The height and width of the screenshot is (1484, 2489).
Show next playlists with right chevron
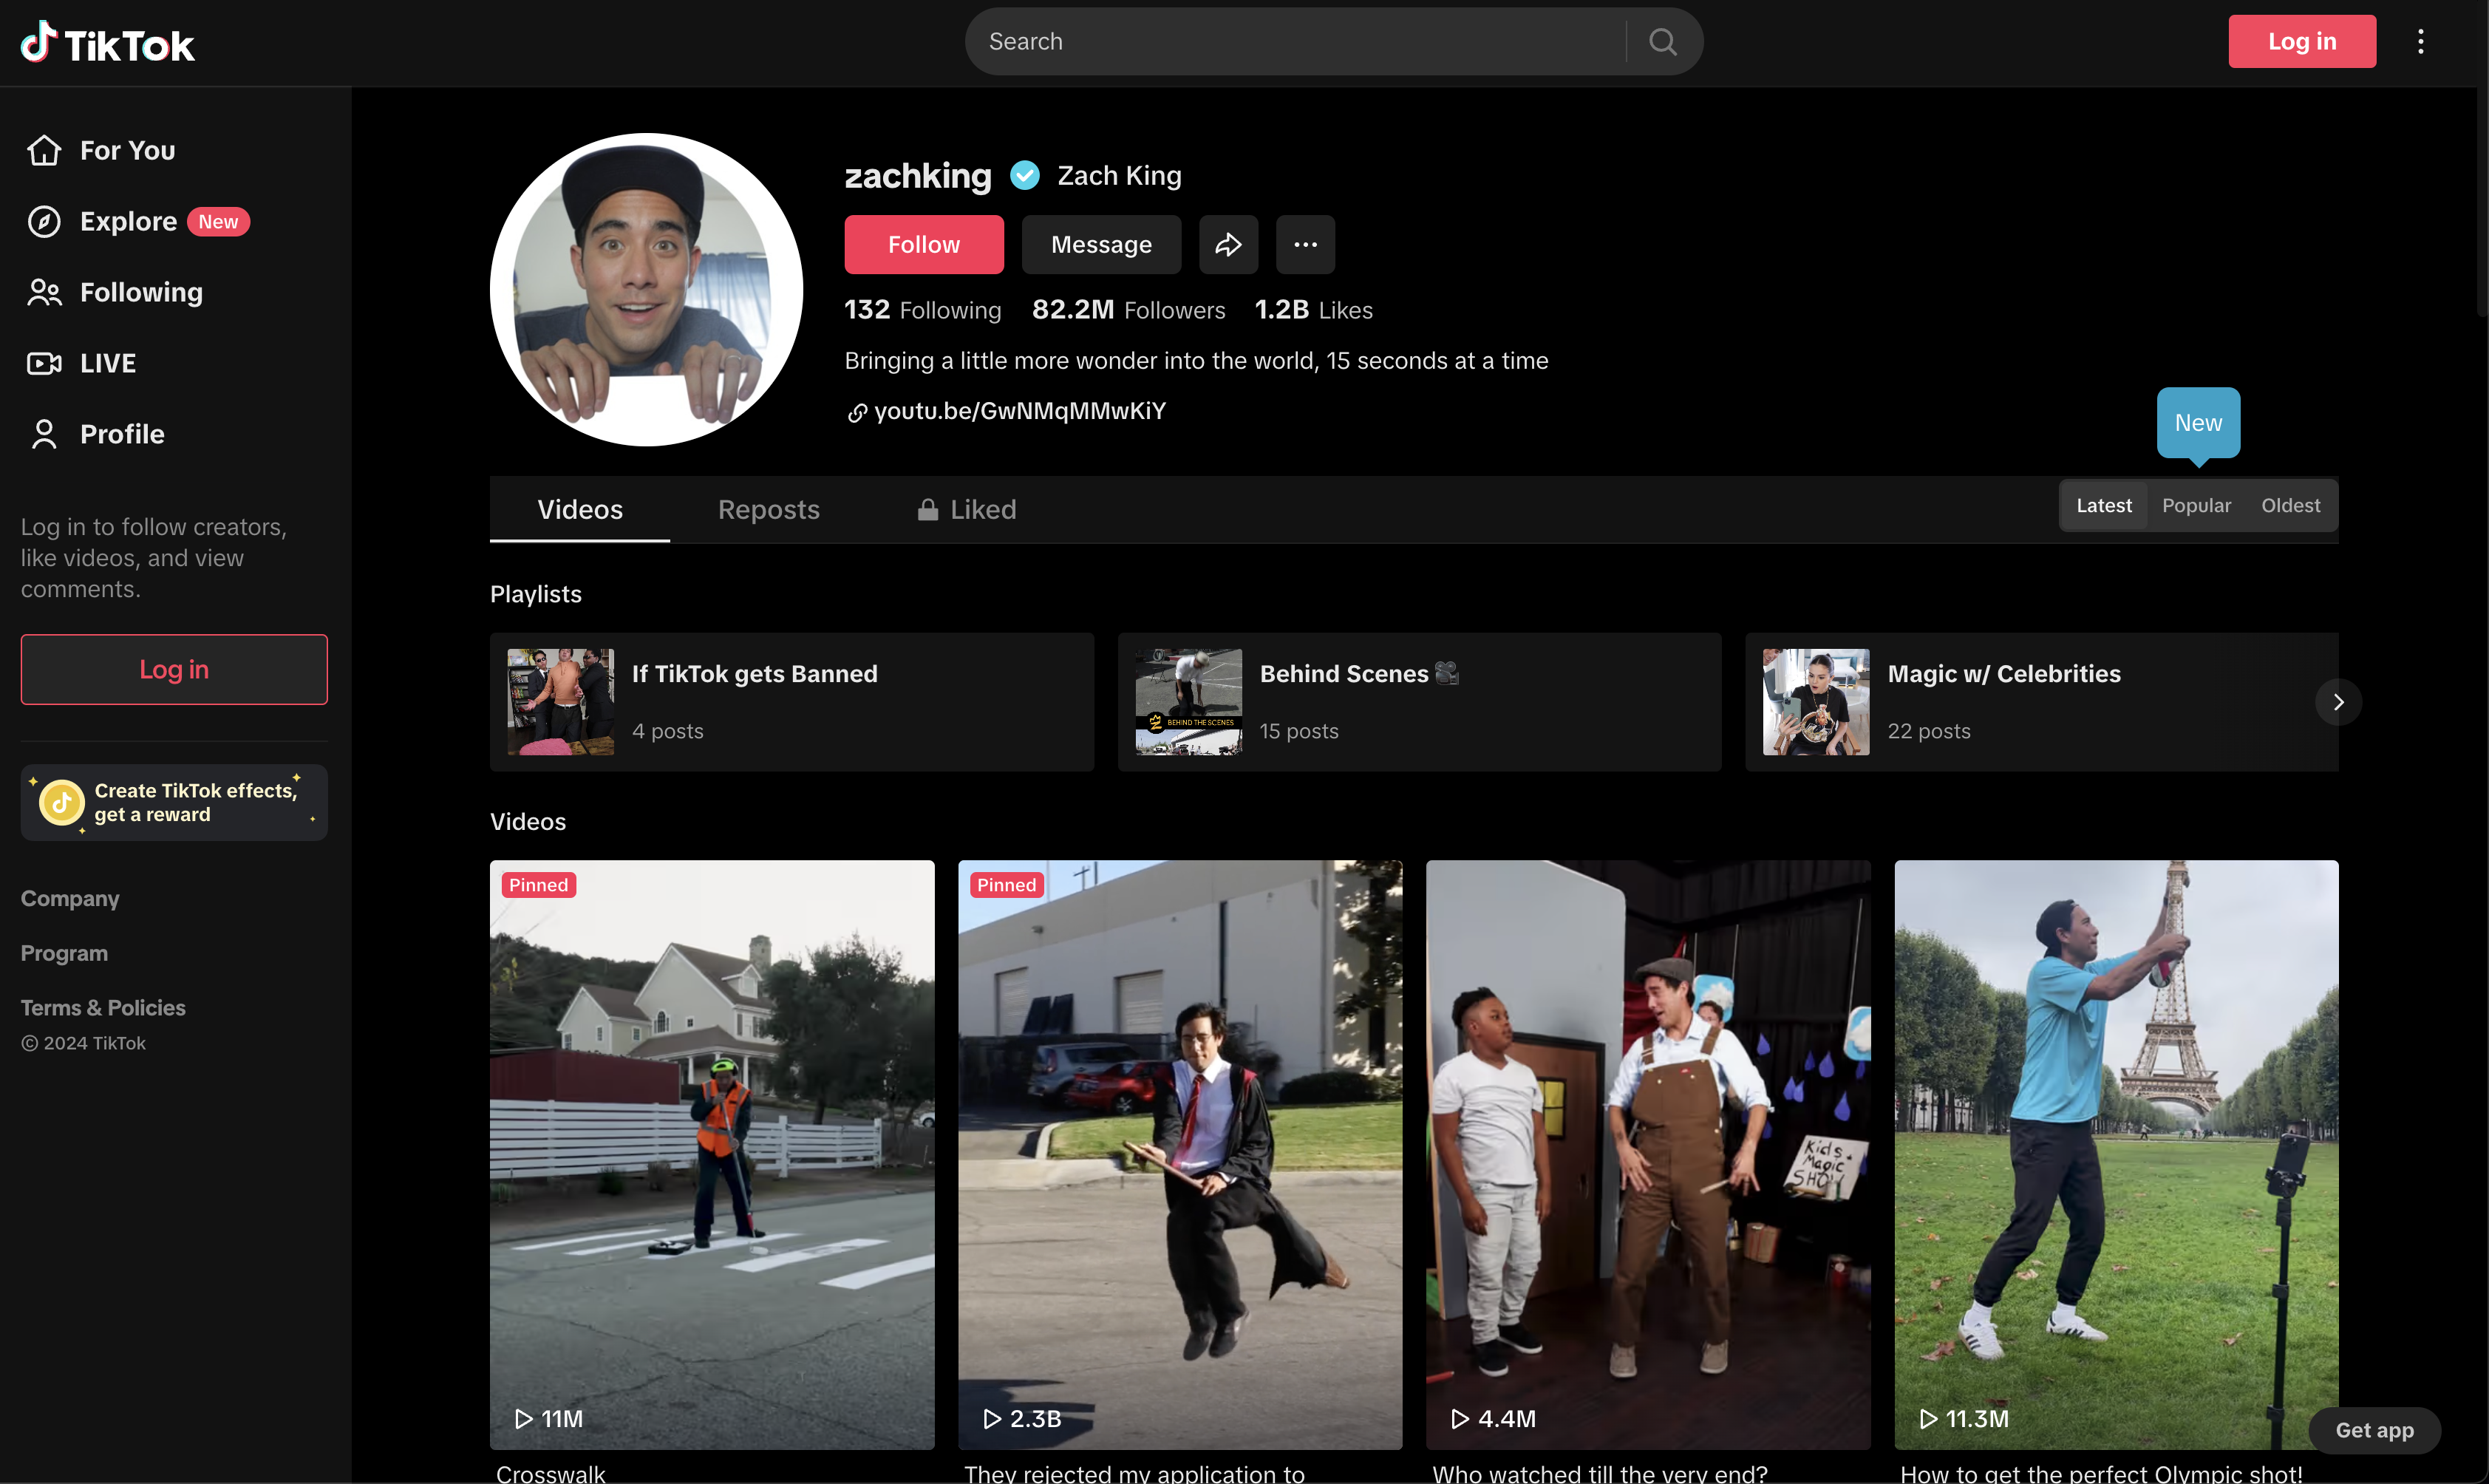coord(2337,702)
